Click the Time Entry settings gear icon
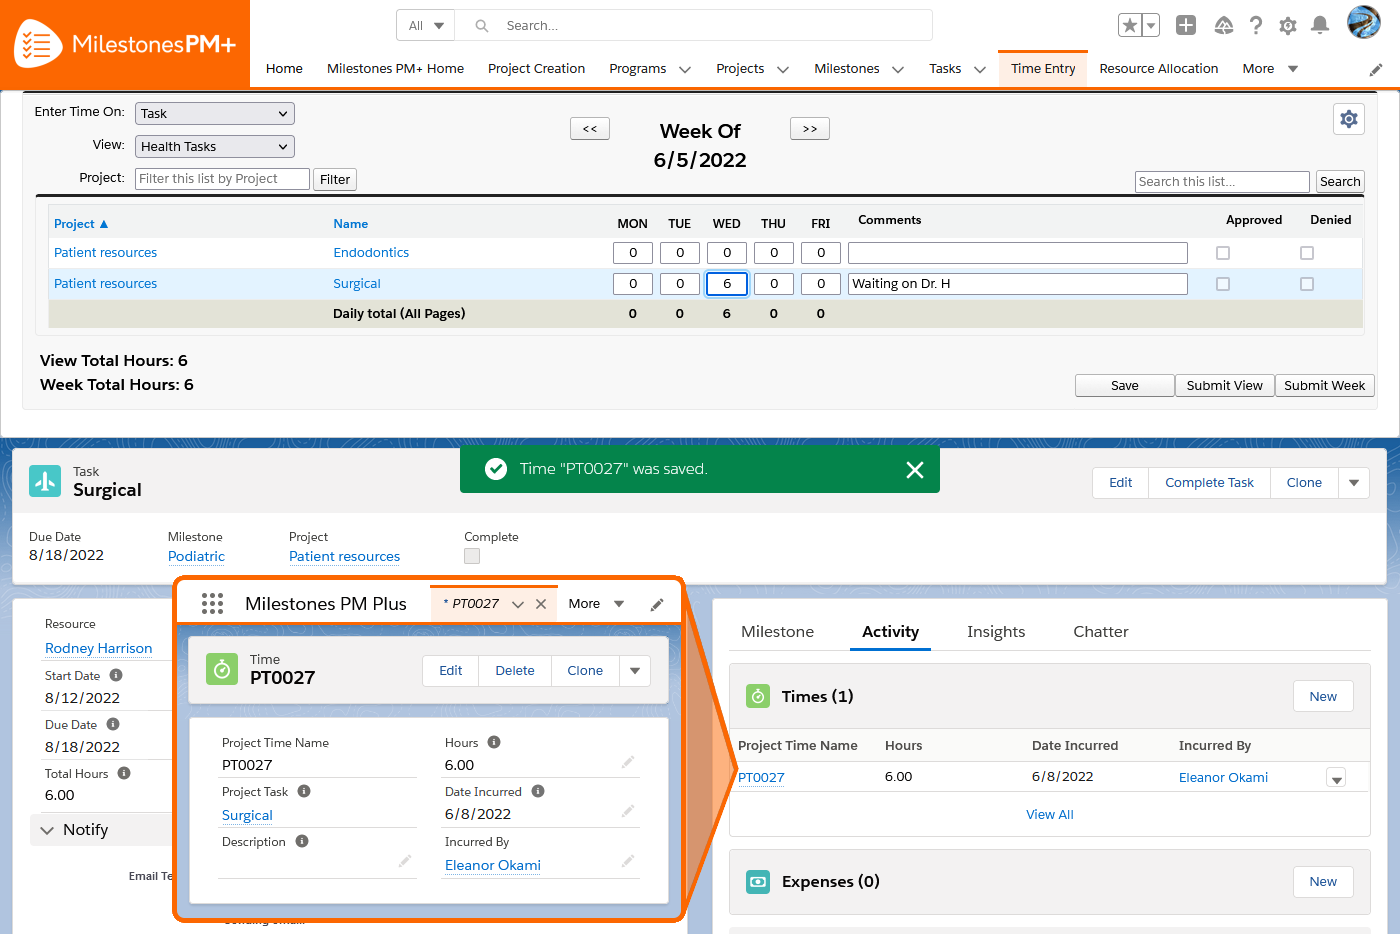1400x934 pixels. (x=1349, y=120)
